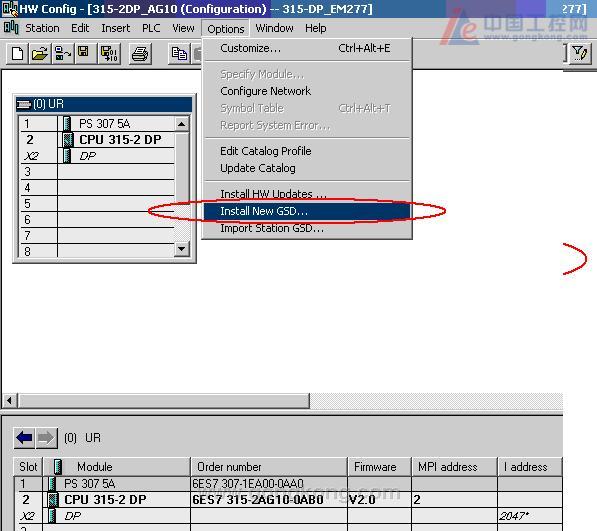This screenshot has height=531, width=597.
Task: Click the Copy toolbar icon
Action: tap(179, 54)
